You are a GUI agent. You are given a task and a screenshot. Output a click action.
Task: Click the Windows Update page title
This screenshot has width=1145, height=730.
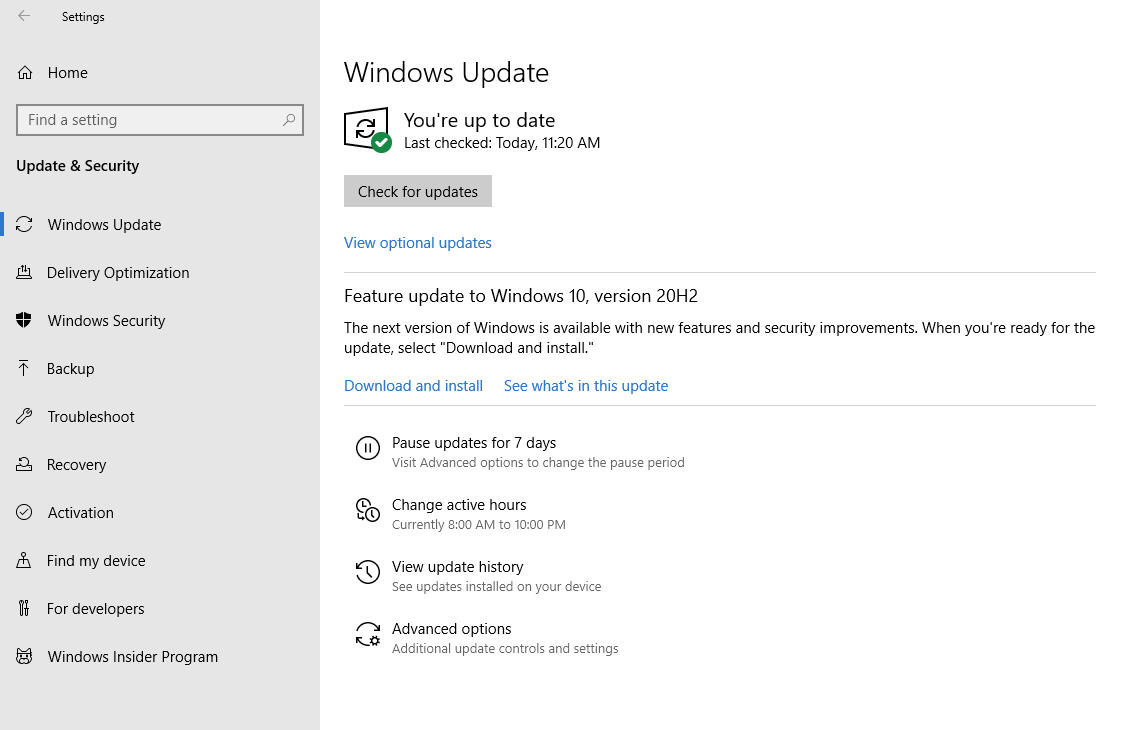click(446, 72)
